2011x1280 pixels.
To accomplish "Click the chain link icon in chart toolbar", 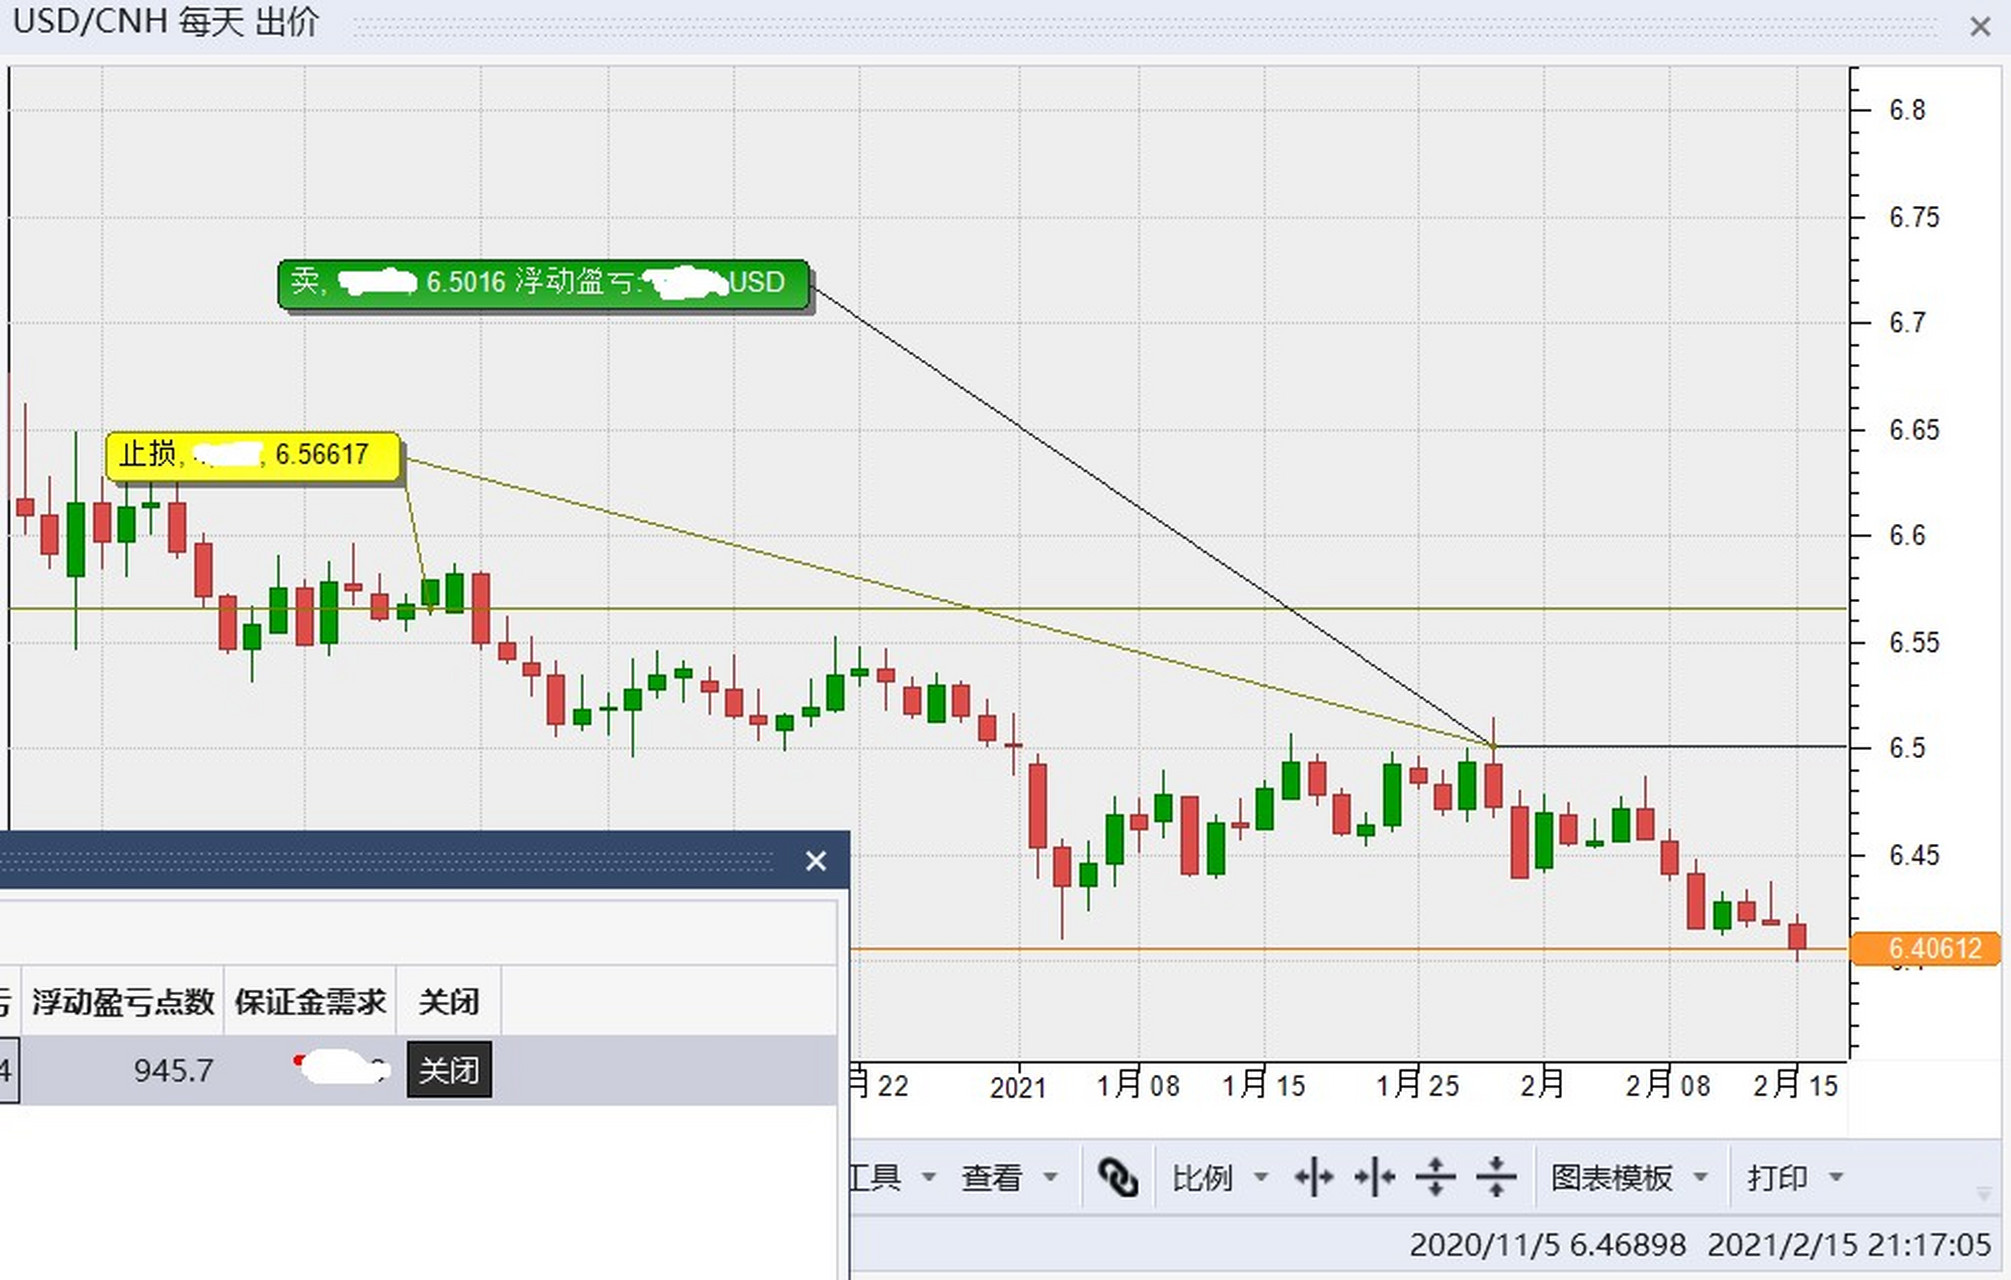I will [1117, 1177].
